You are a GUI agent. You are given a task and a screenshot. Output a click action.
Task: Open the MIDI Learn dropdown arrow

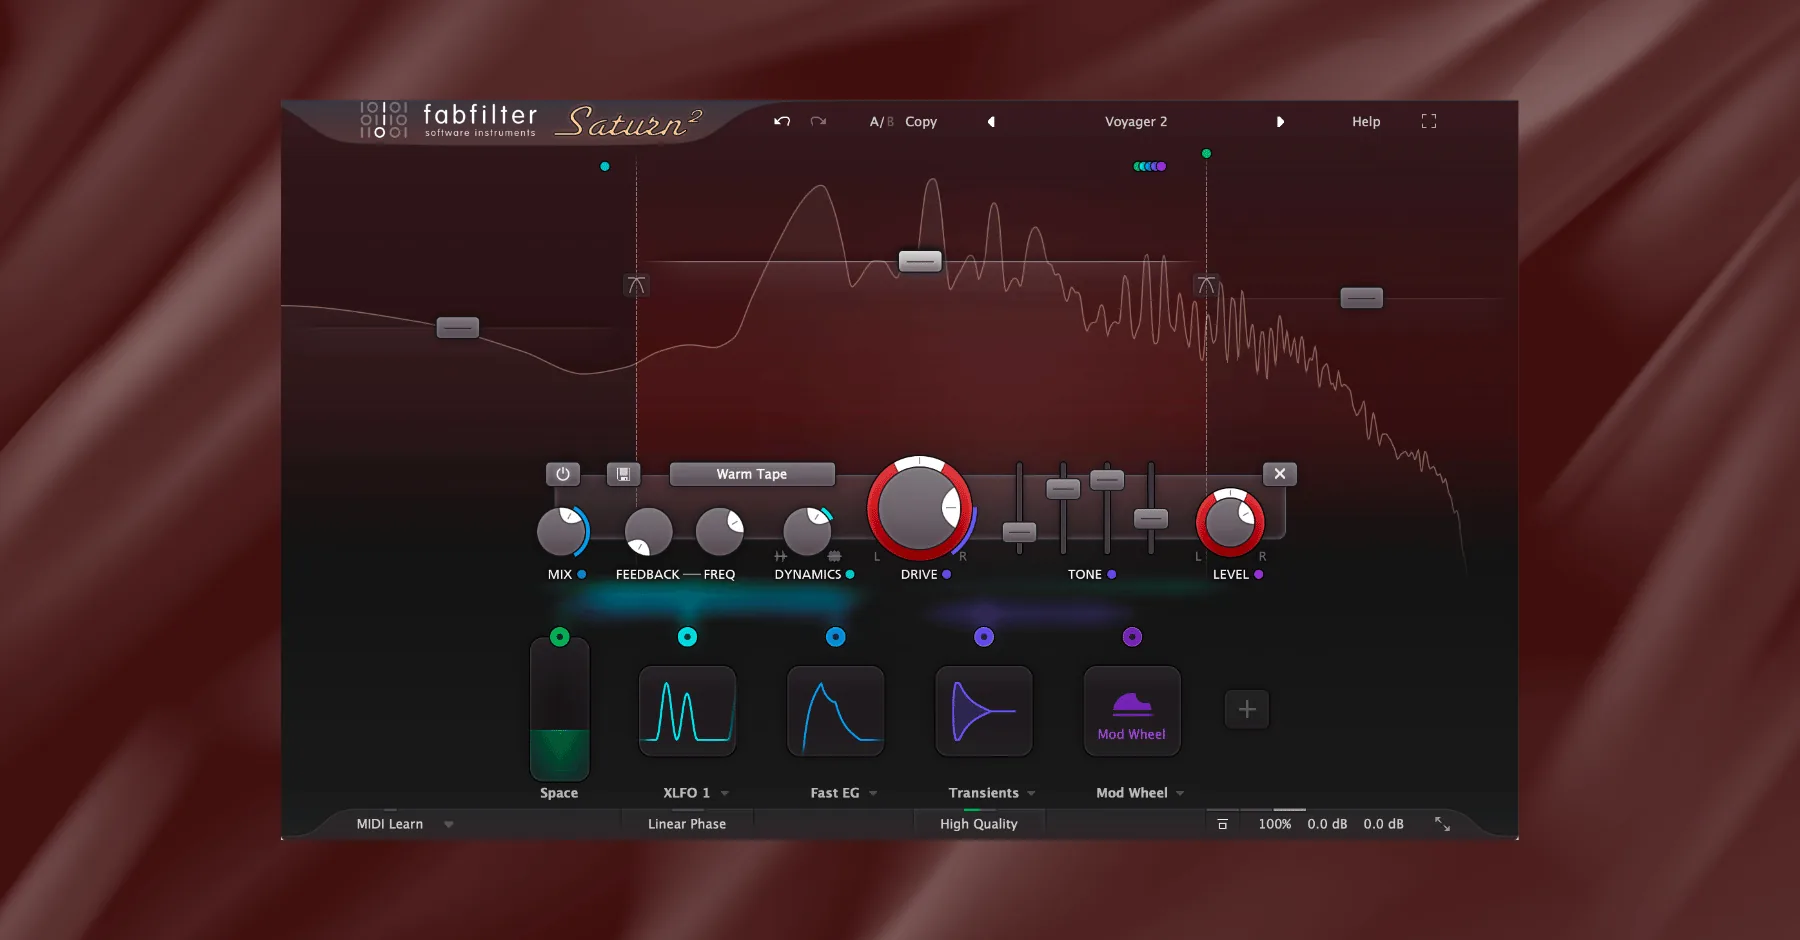pos(449,824)
